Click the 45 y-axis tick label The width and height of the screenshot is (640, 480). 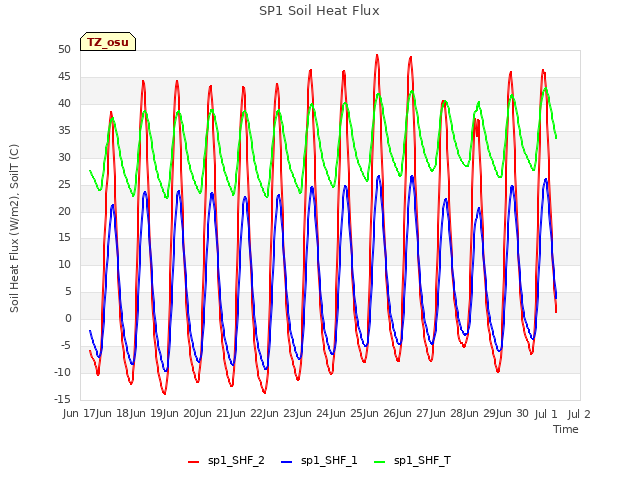coord(64,76)
